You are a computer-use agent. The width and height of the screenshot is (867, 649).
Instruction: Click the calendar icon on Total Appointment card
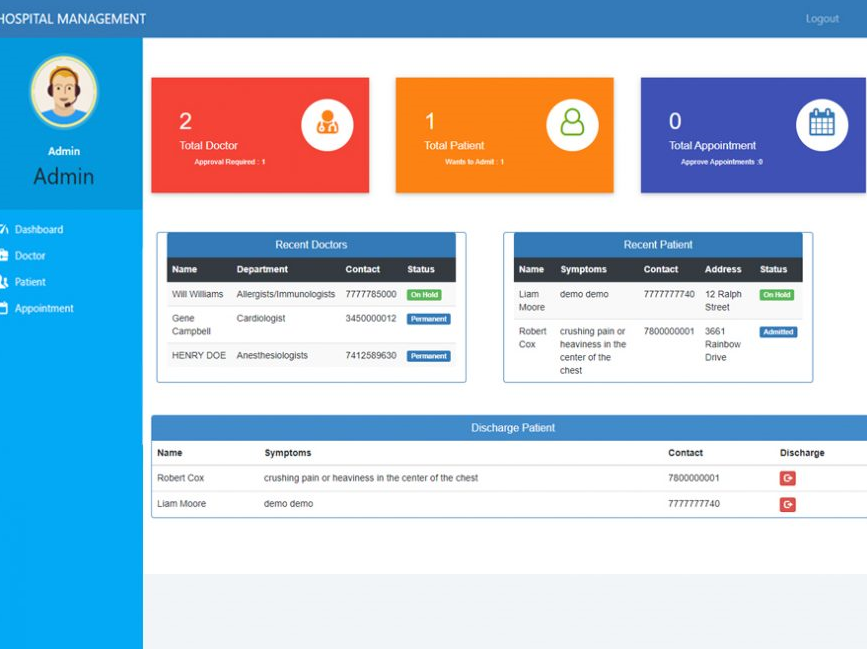[822, 123]
